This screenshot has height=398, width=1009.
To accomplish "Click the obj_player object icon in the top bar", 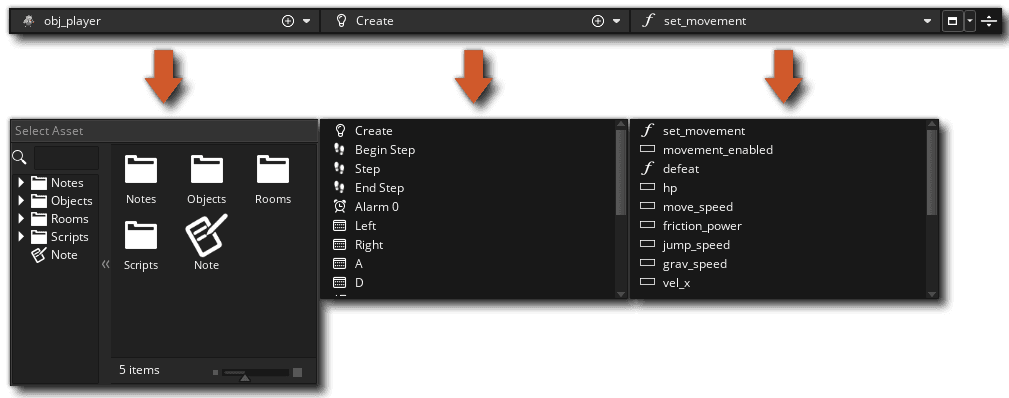I will pyautogui.click(x=28, y=21).
